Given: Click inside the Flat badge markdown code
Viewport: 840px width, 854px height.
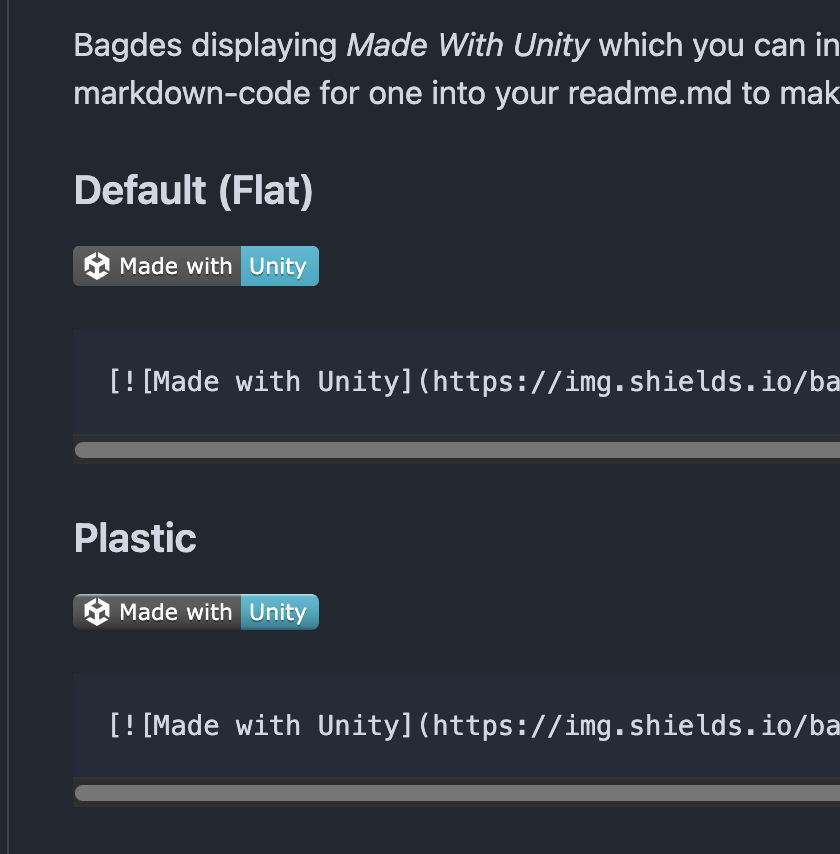Looking at the screenshot, I should tap(456, 382).
